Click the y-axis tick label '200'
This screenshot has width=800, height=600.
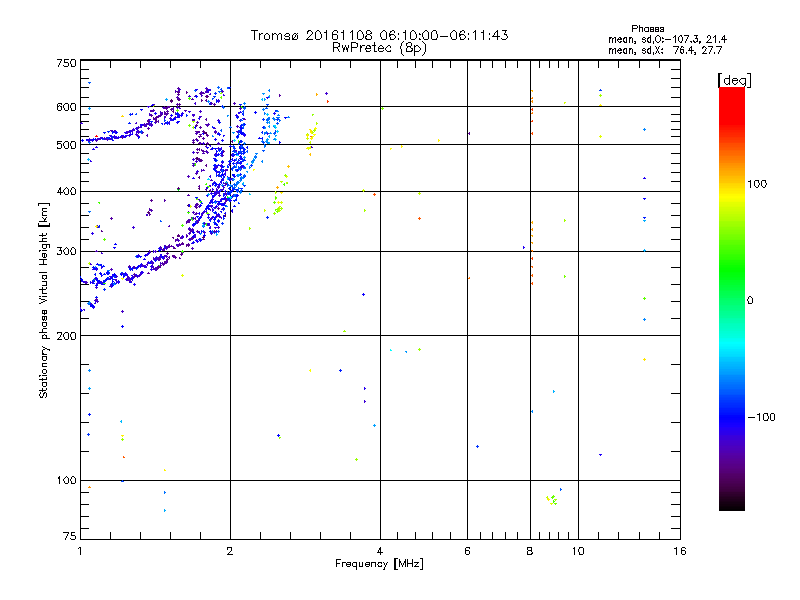click(x=67, y=335)
